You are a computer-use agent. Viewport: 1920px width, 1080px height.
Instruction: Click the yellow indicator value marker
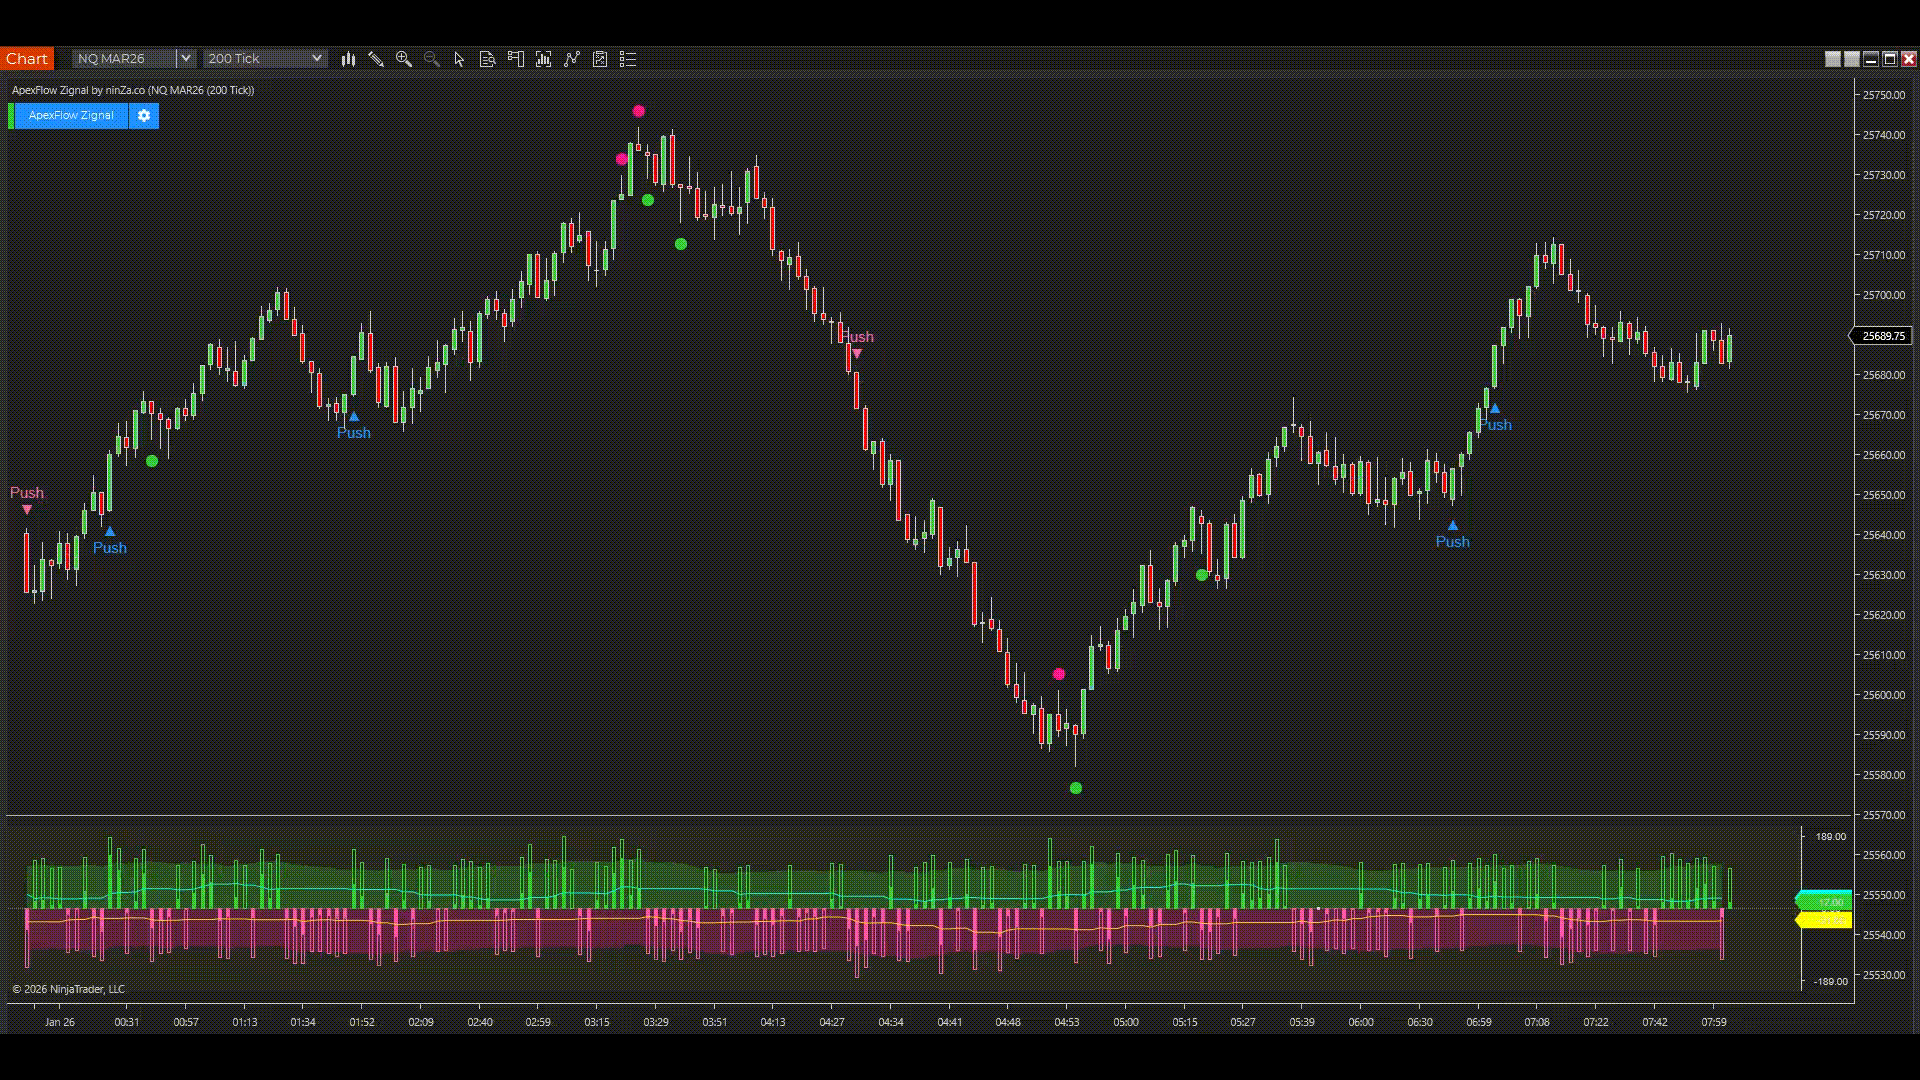tap(1825, 919)
